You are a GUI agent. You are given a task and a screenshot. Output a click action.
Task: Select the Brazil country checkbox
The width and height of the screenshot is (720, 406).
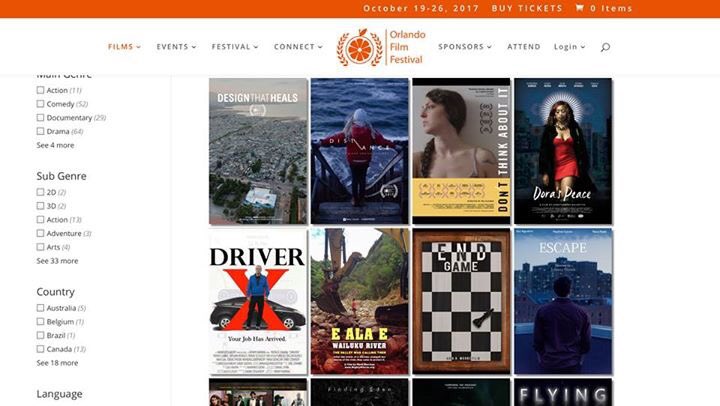[x=40, y=335]
